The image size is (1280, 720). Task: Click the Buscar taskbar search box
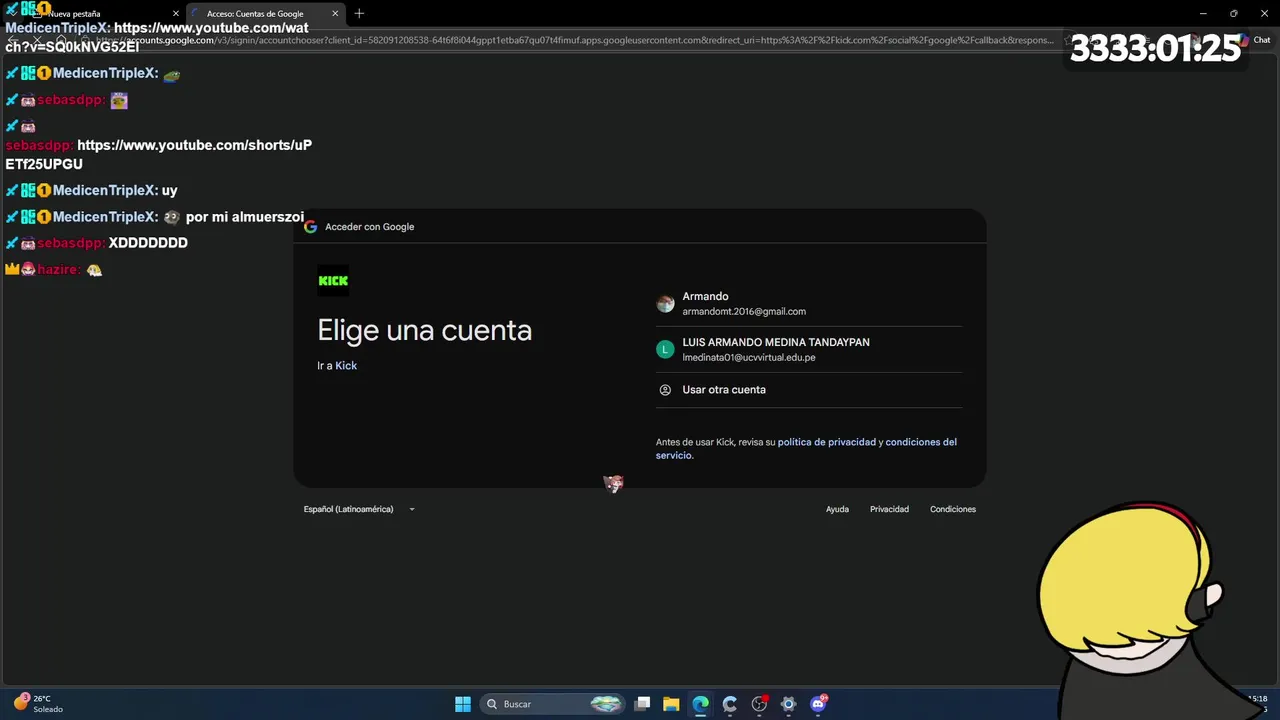[x=552, y=704]
